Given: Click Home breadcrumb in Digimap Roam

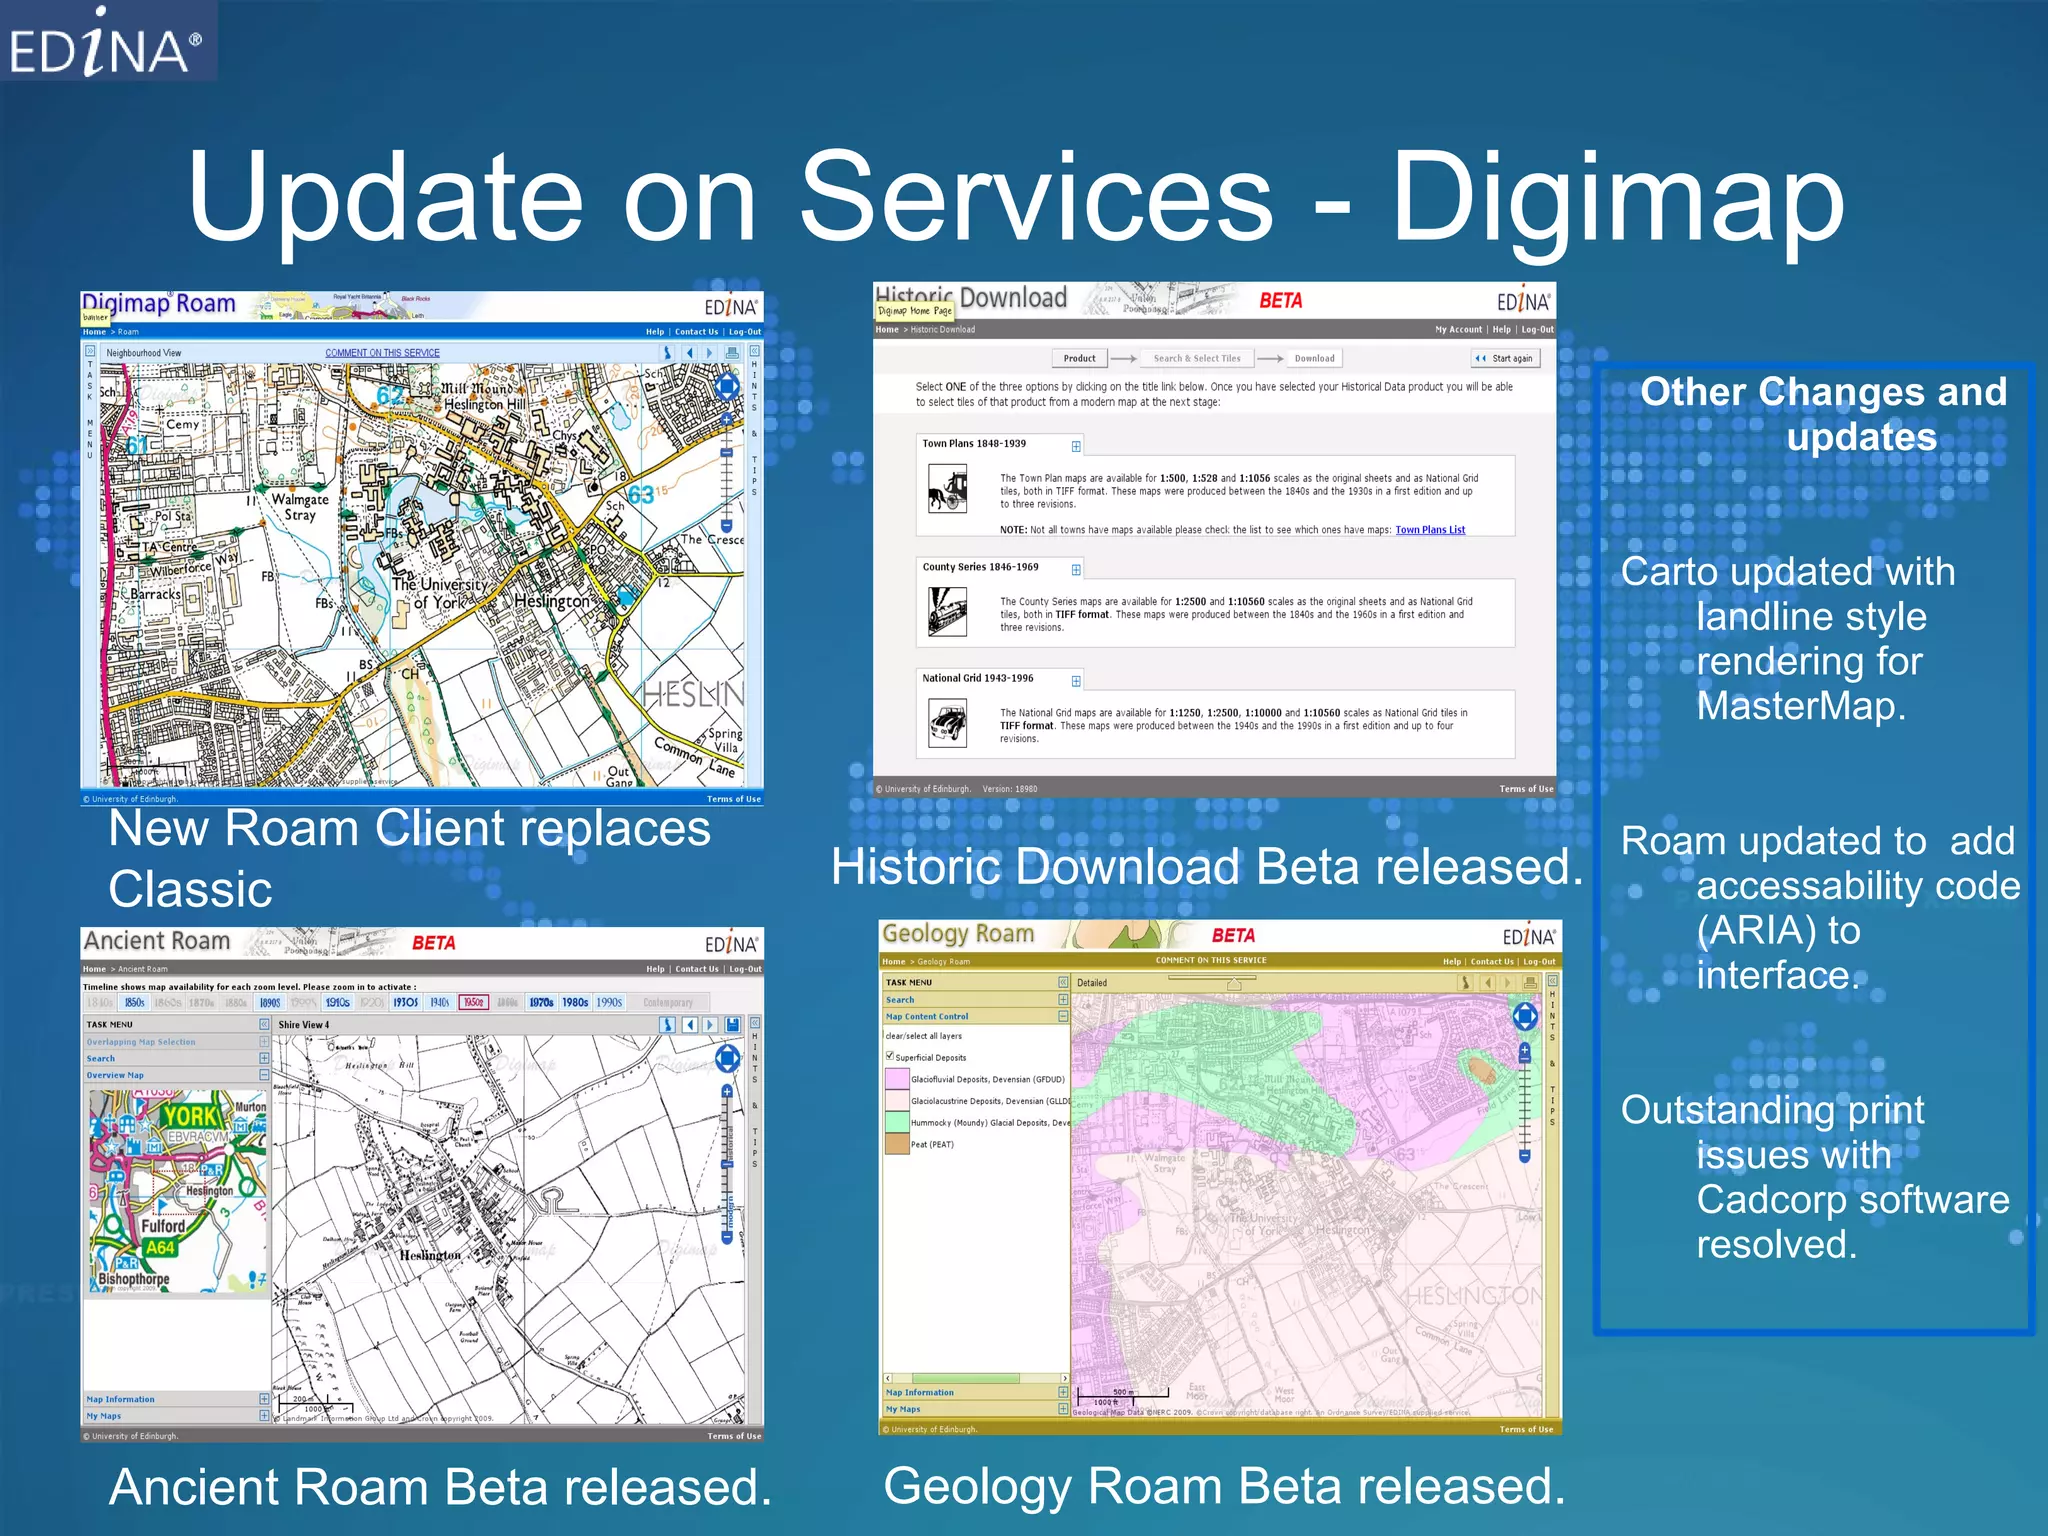Looking at the screenshot, I should (x=94, y=332).
